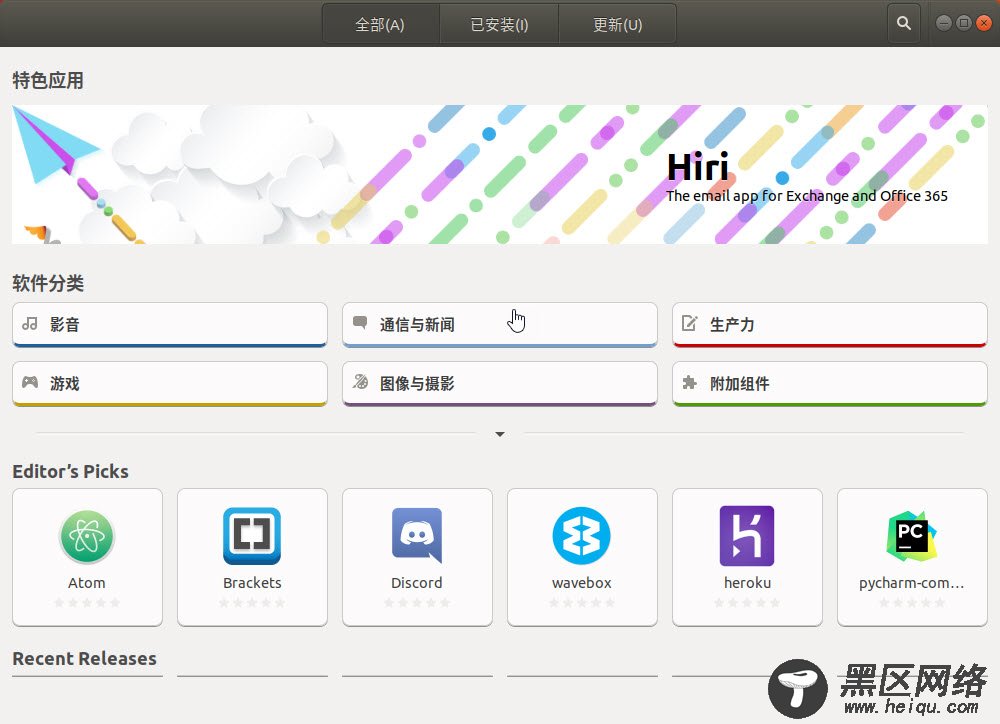Viewport: 1000px width, 724px height.
Task: Click the edit icon beside 生产力
Action: click(689, 323)
